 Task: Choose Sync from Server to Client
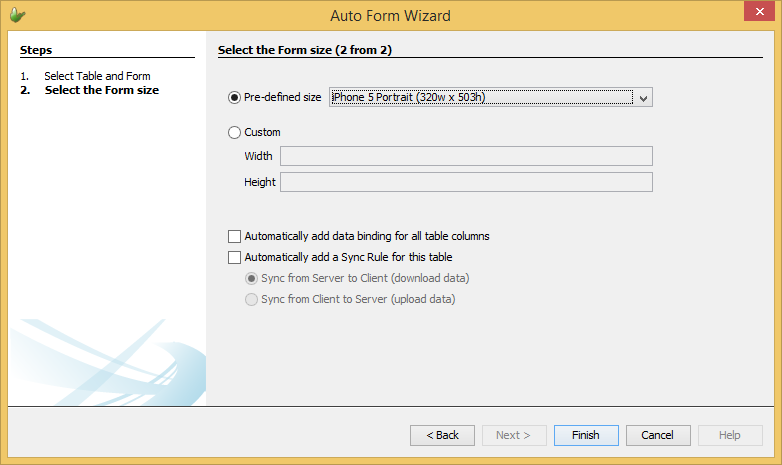click(252, 278)
